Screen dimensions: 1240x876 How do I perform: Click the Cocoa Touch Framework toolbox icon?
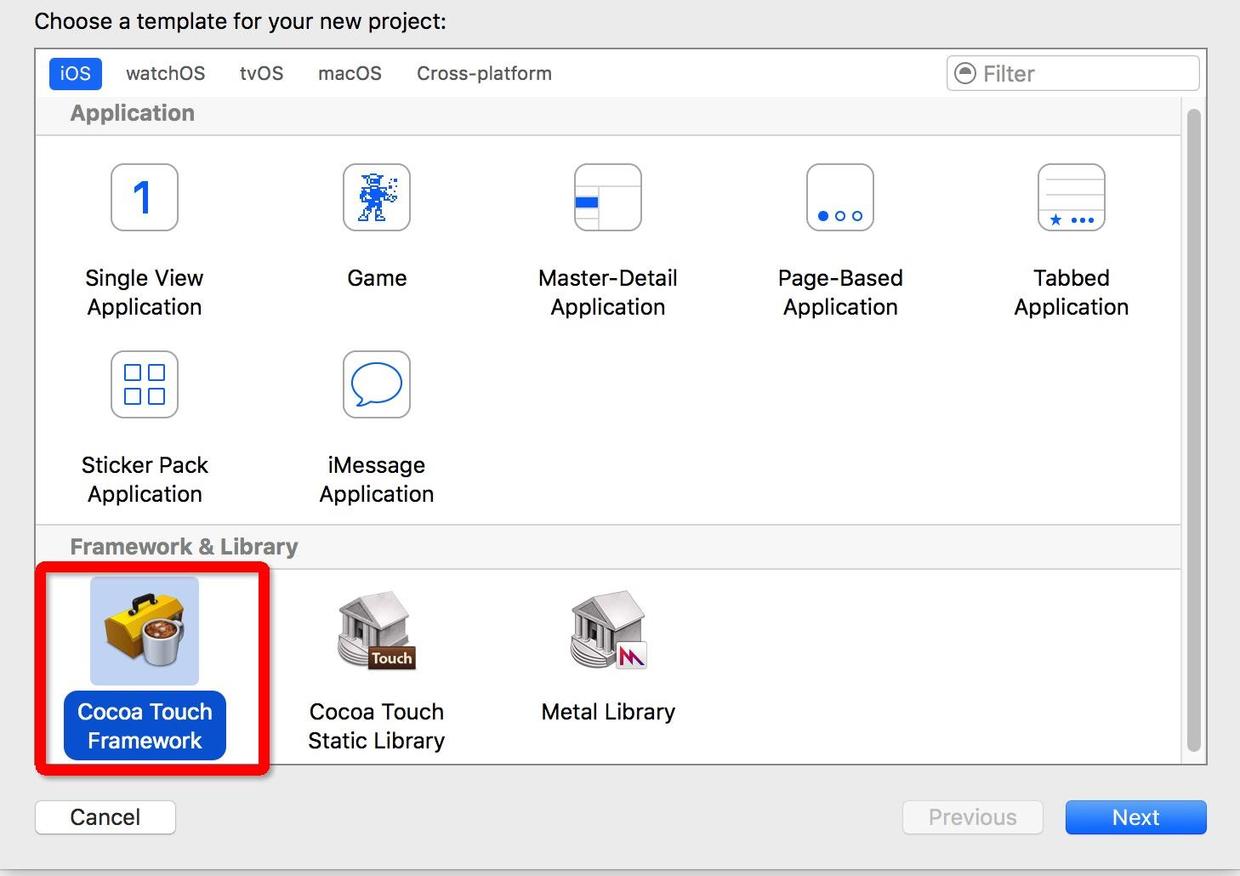(x=144, y=630)
